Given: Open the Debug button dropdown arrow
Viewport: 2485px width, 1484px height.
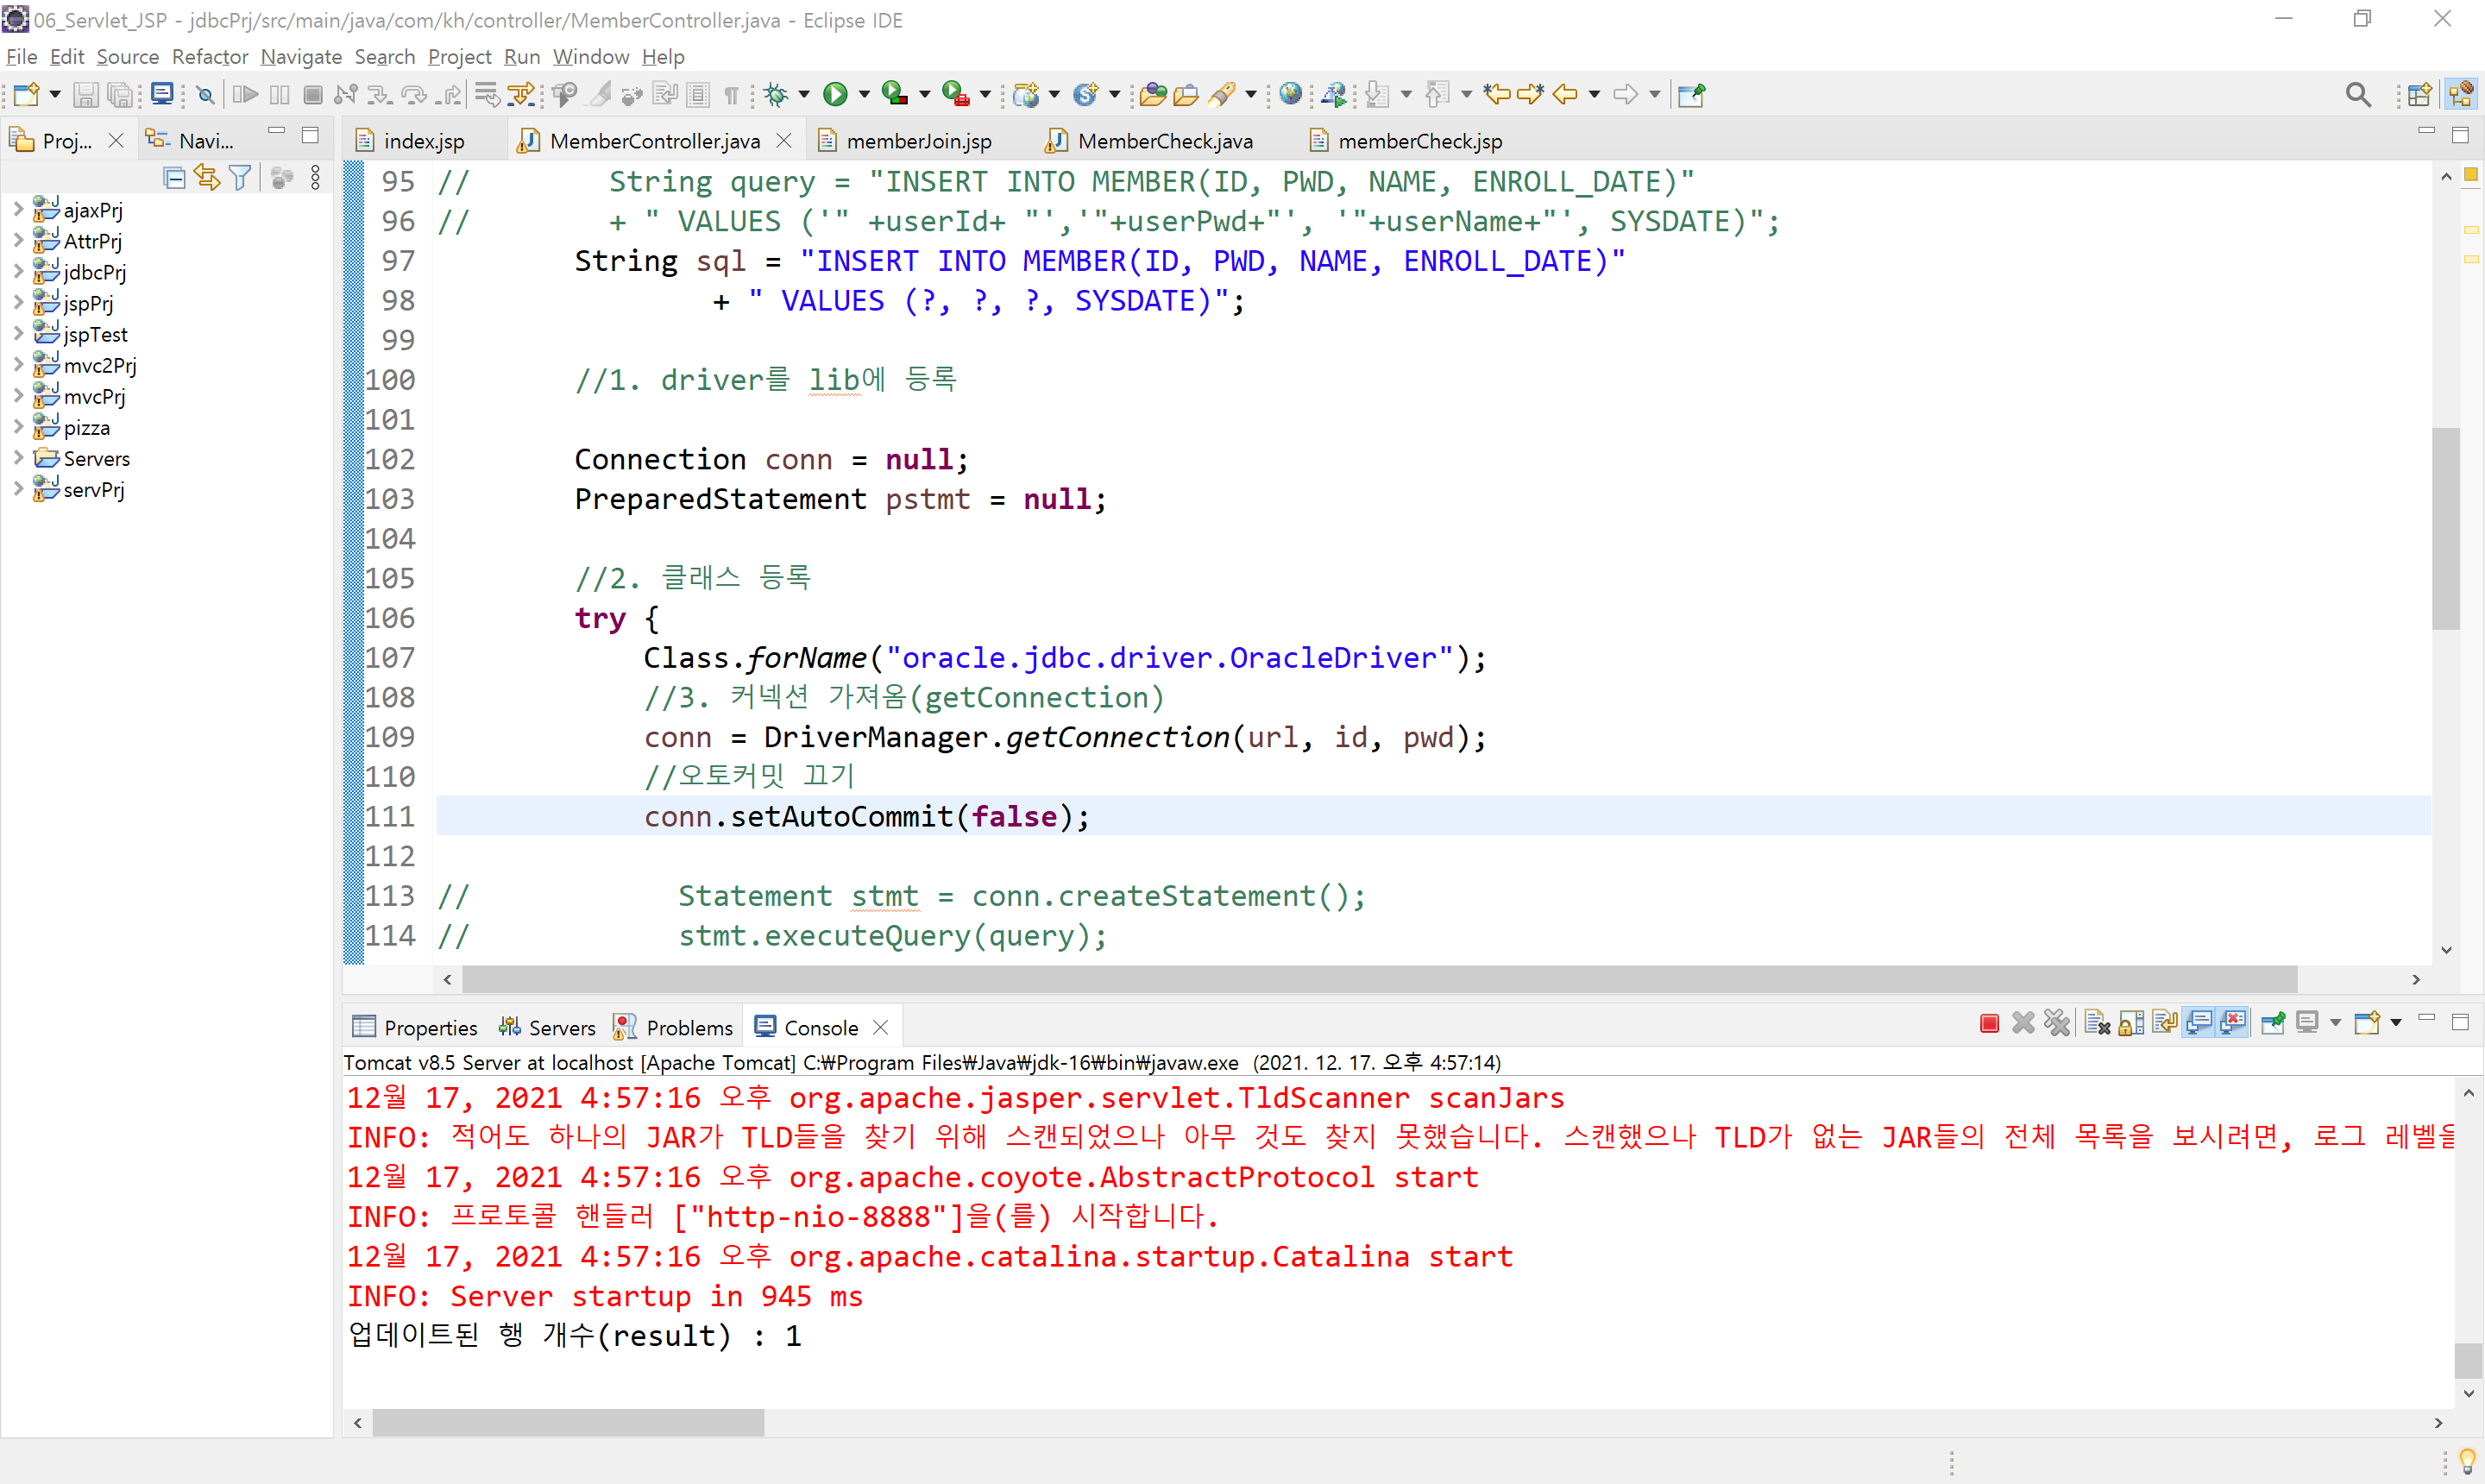Looking at the screenshot, I should tap(804, 95).
